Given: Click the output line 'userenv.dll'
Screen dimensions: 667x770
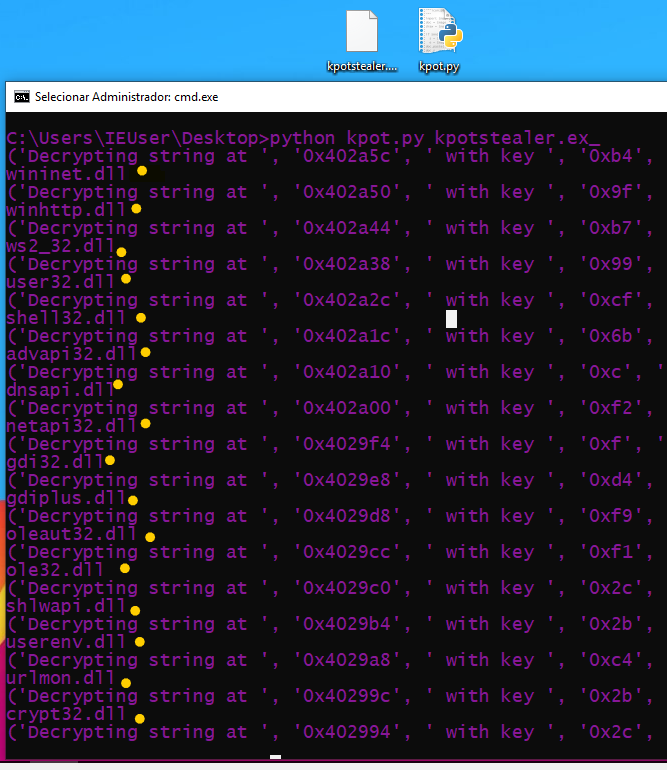Looking at the screenshot, I should tap(65, 642).
